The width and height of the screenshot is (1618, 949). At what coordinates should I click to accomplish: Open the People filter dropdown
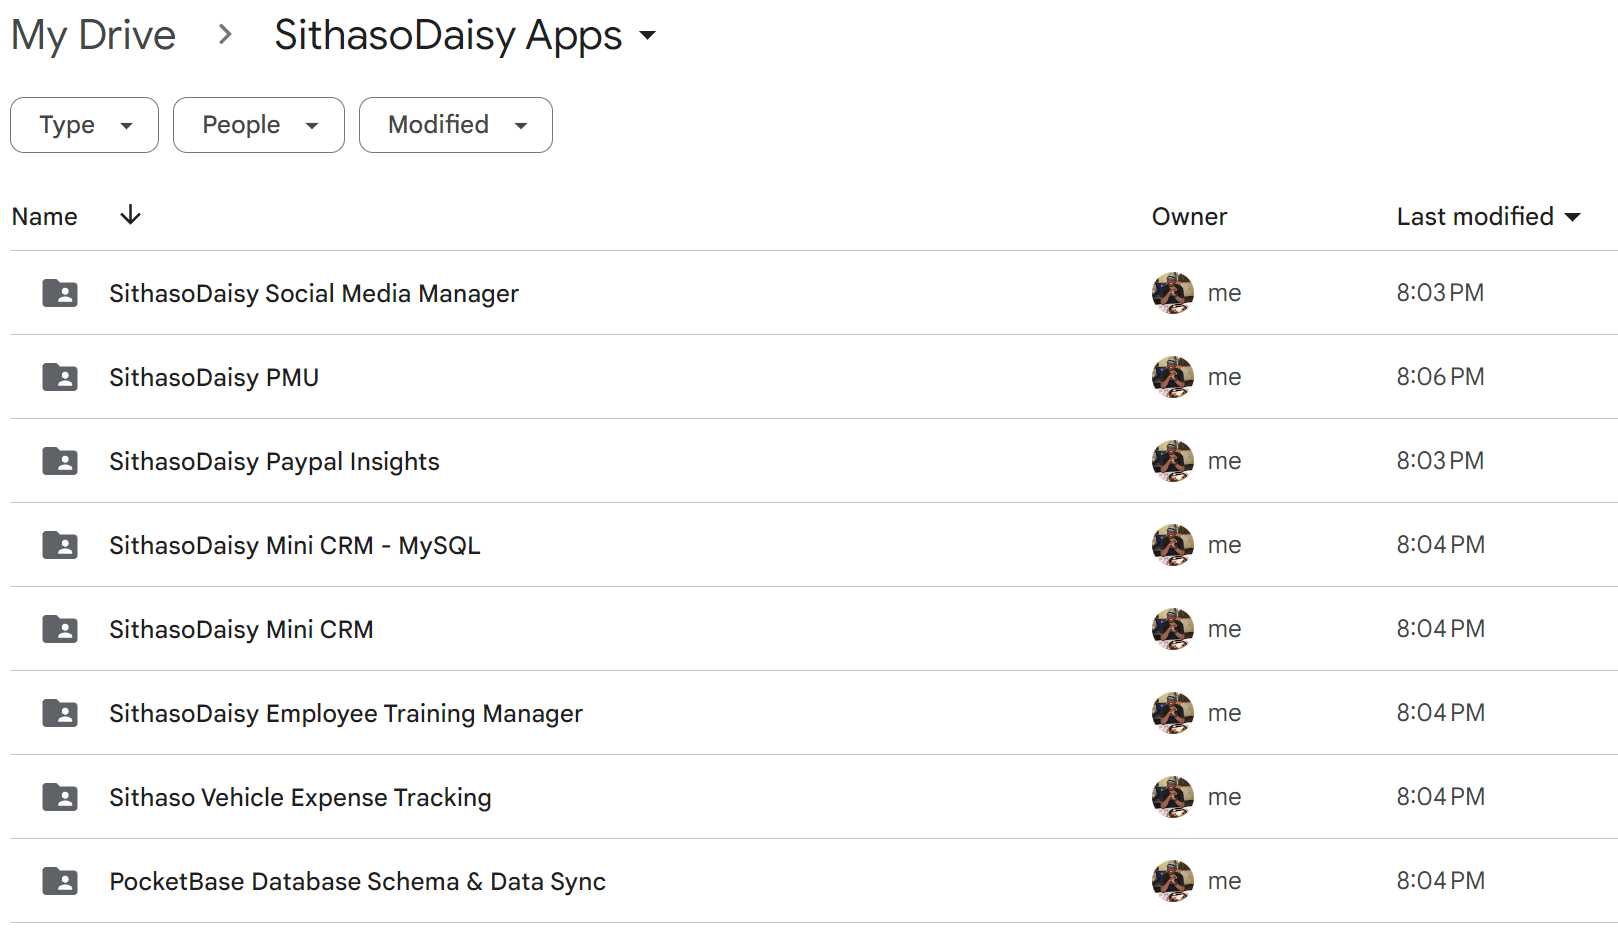258,125
